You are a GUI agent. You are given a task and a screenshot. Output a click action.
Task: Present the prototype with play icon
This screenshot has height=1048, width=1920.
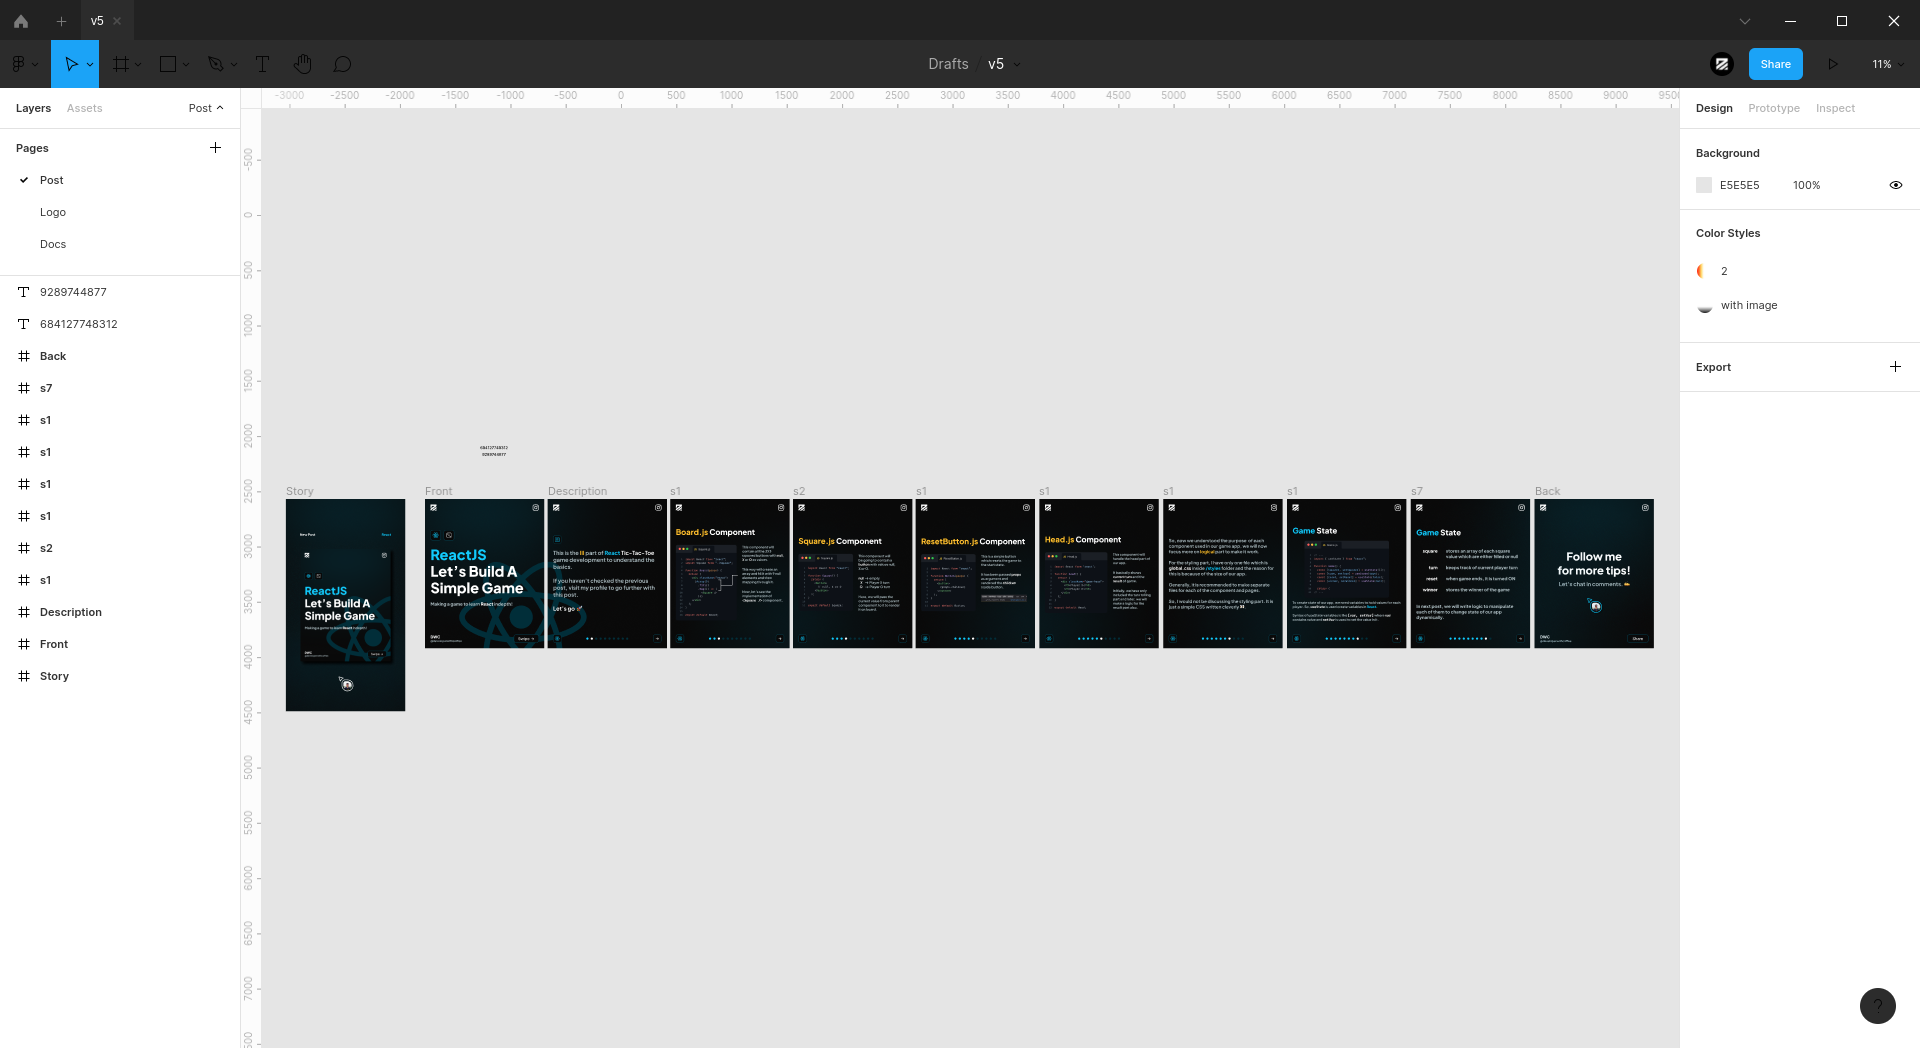click(1833, 64)
